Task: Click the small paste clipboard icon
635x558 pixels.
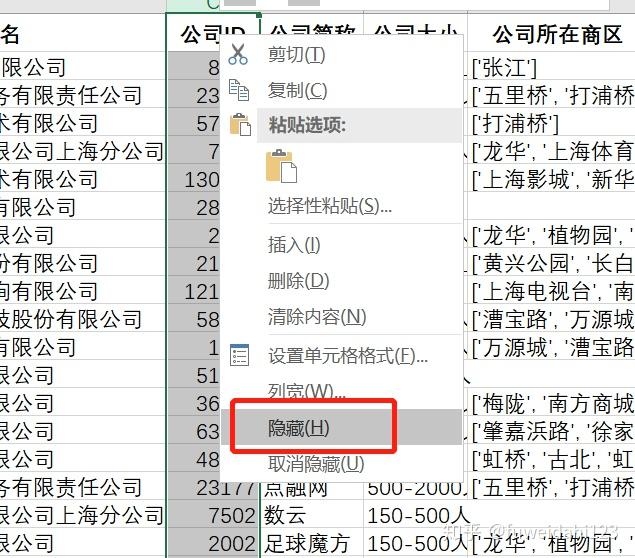Action: [240, 124]
